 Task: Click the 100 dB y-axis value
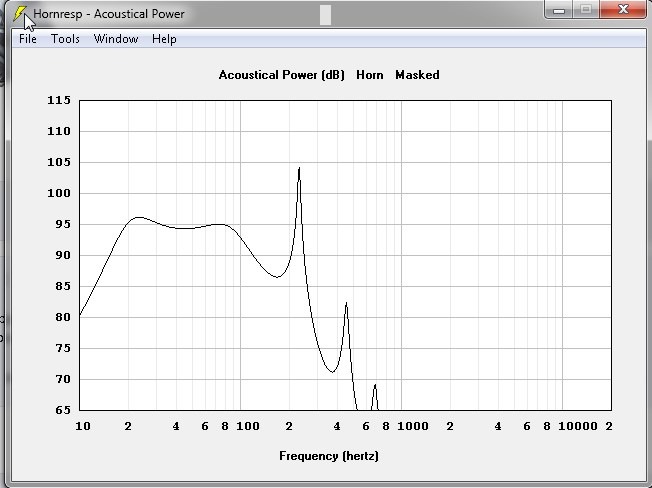pyautogui.click(x=59, y=193)
